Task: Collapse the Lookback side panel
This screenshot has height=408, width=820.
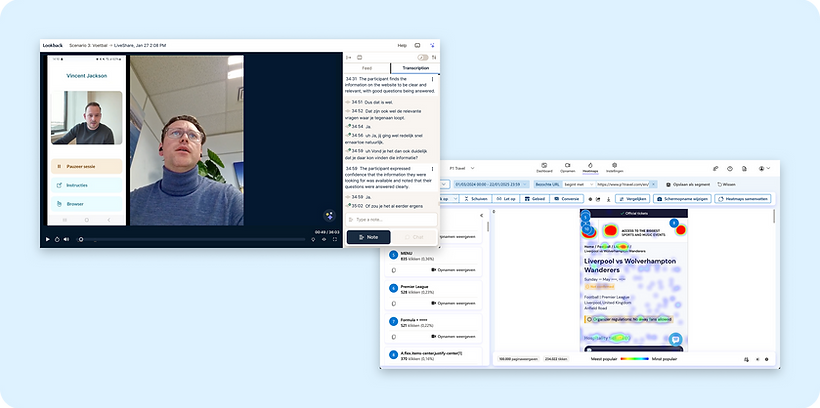Action: (x=349, y=58)
